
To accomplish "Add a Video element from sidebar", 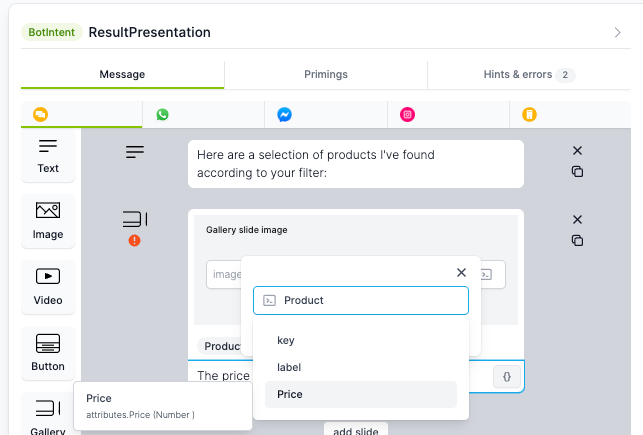I will (x=48, y=287).
